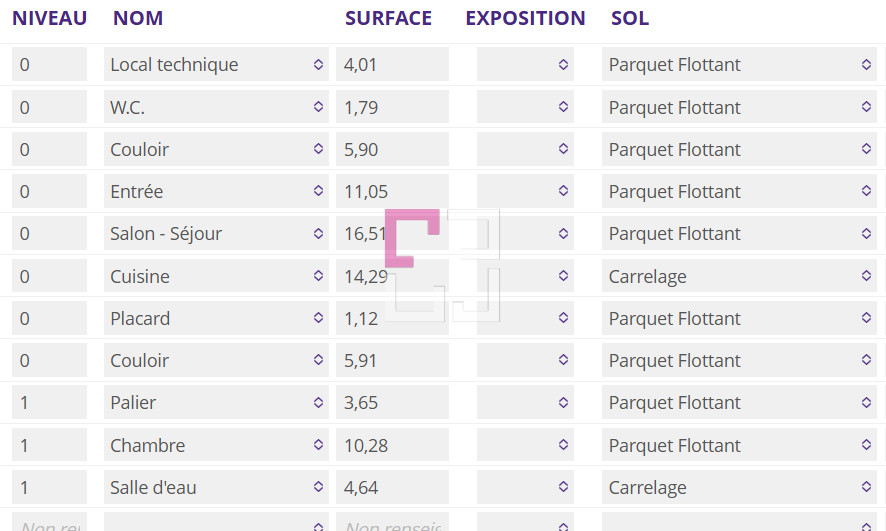Click the empty Non renseigné surface field

pos(392,522)
